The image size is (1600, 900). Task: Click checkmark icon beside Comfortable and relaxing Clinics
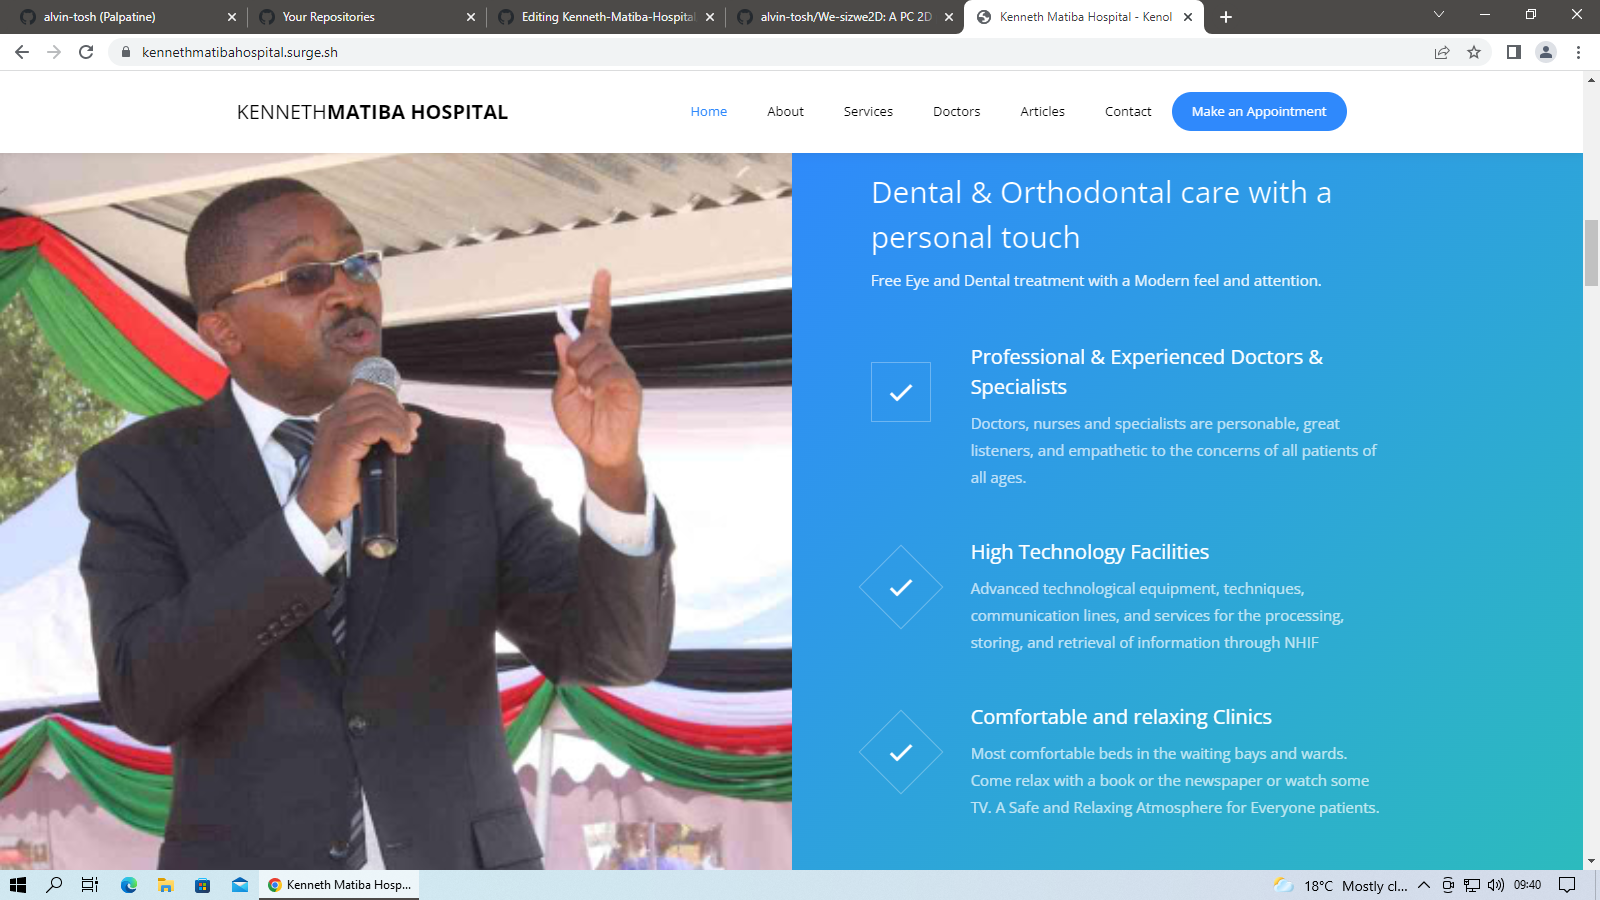tap(901, 752)
